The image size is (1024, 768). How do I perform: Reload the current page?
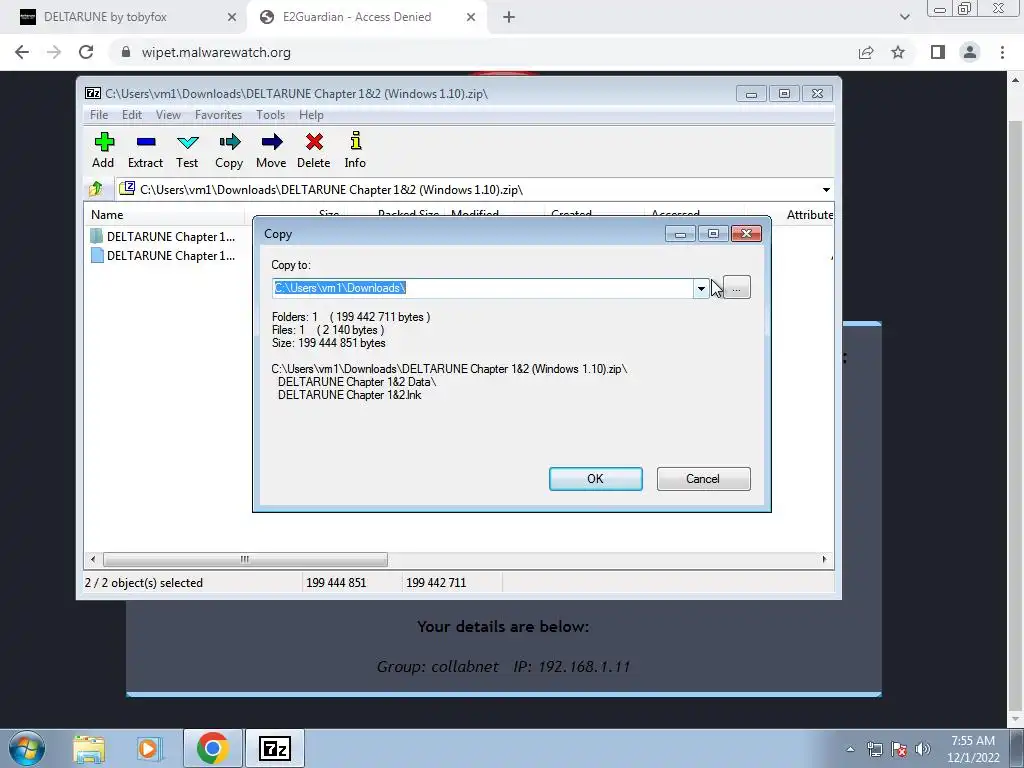86,52
